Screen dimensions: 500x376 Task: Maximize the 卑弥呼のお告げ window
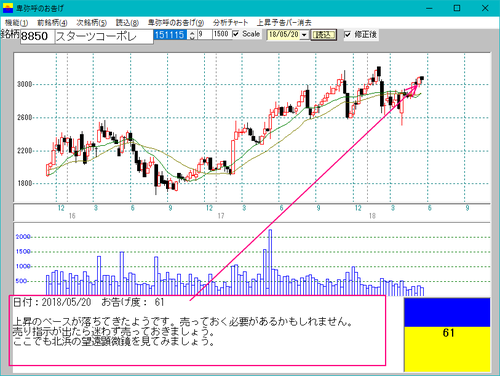coord(457,8)
